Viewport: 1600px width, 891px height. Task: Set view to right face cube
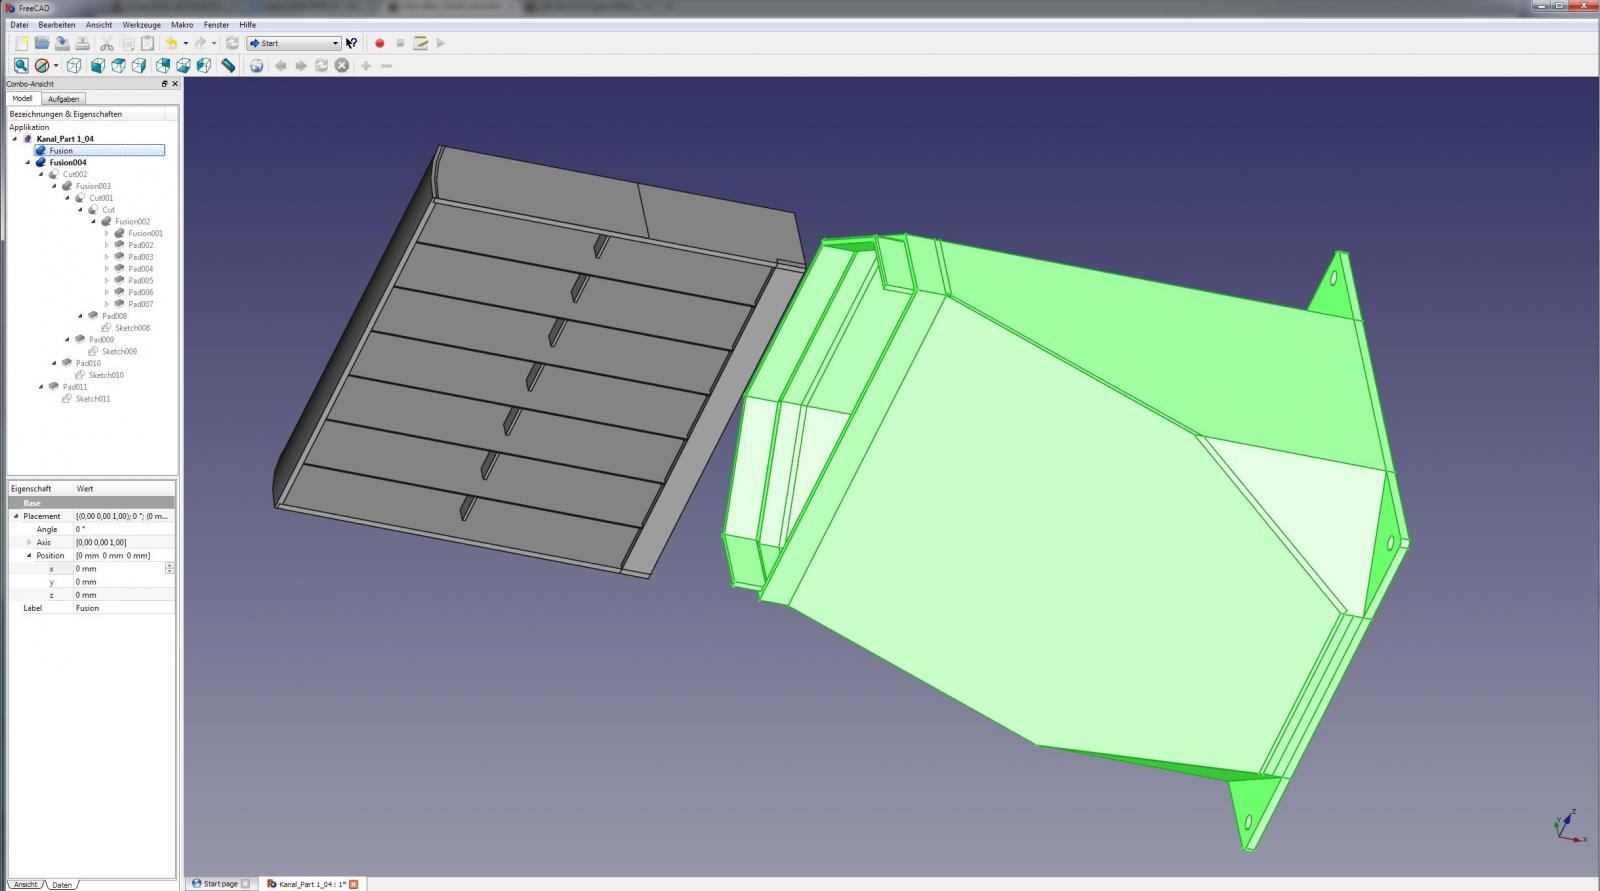tap(139, 65)
